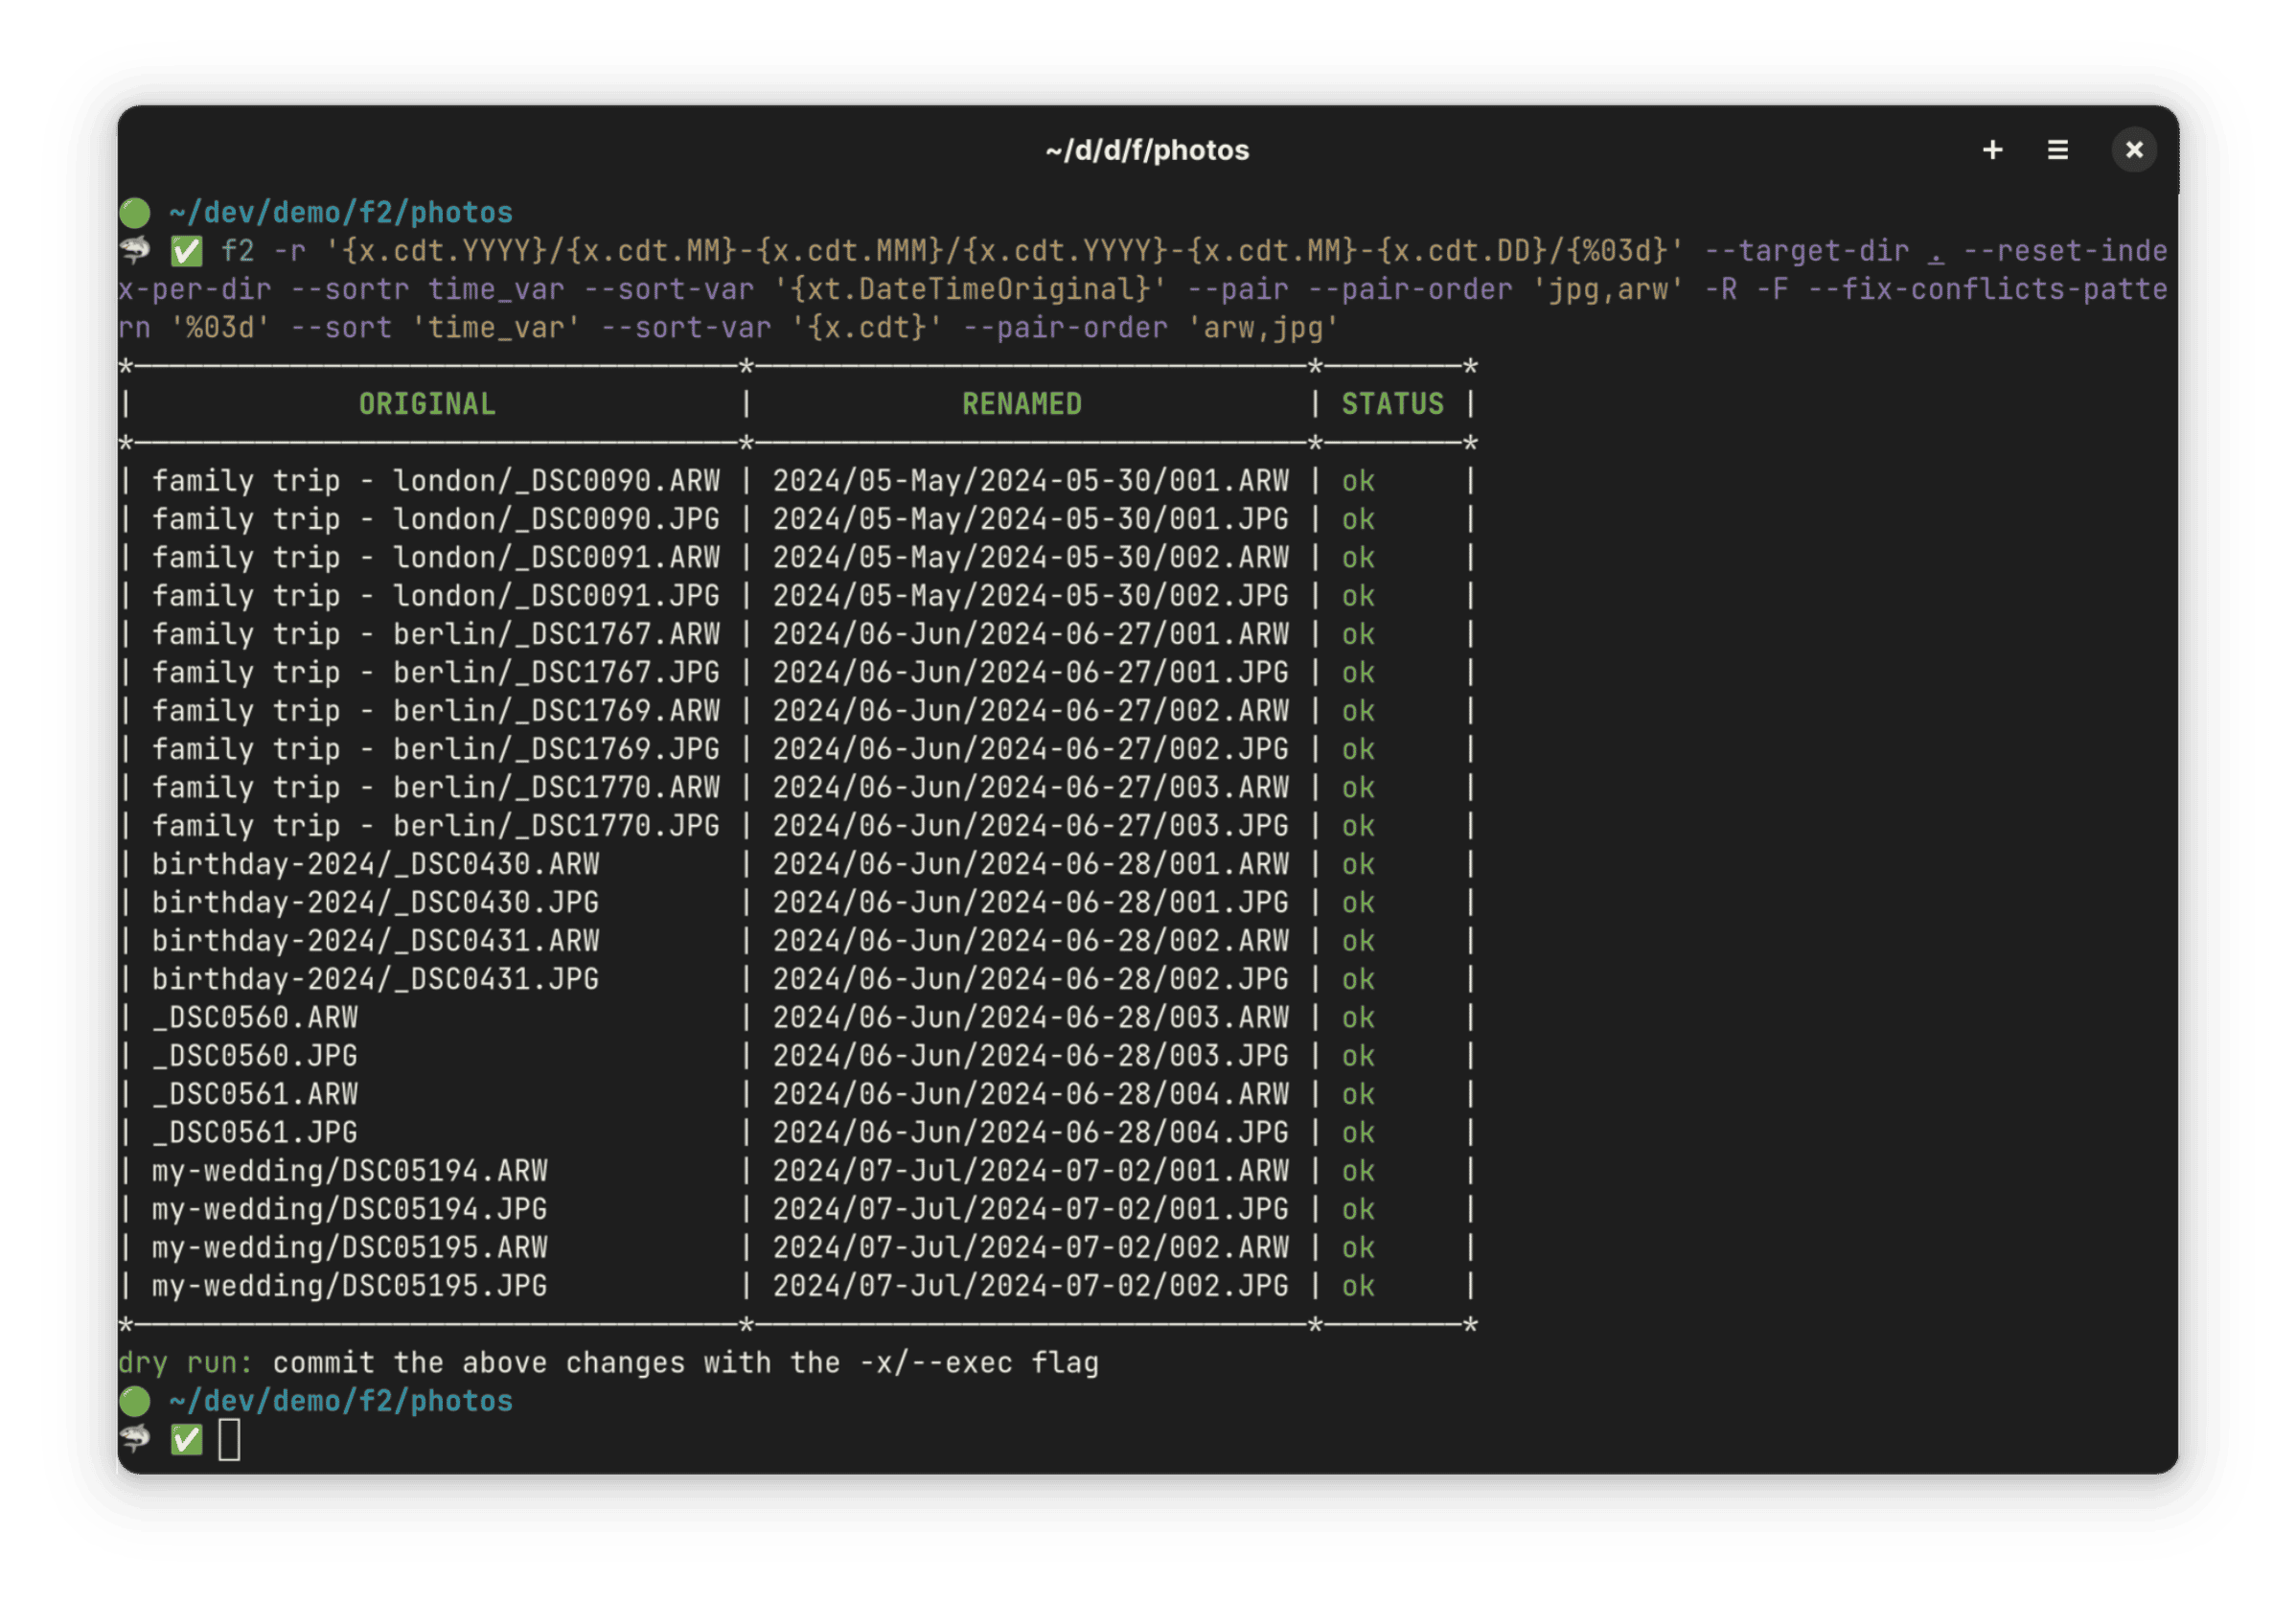The image size is (2296, 1602).
Task: Click renamed path 2024/07-Jul/2024-07-02/001.ARW
Action: pos(1030,1171)
